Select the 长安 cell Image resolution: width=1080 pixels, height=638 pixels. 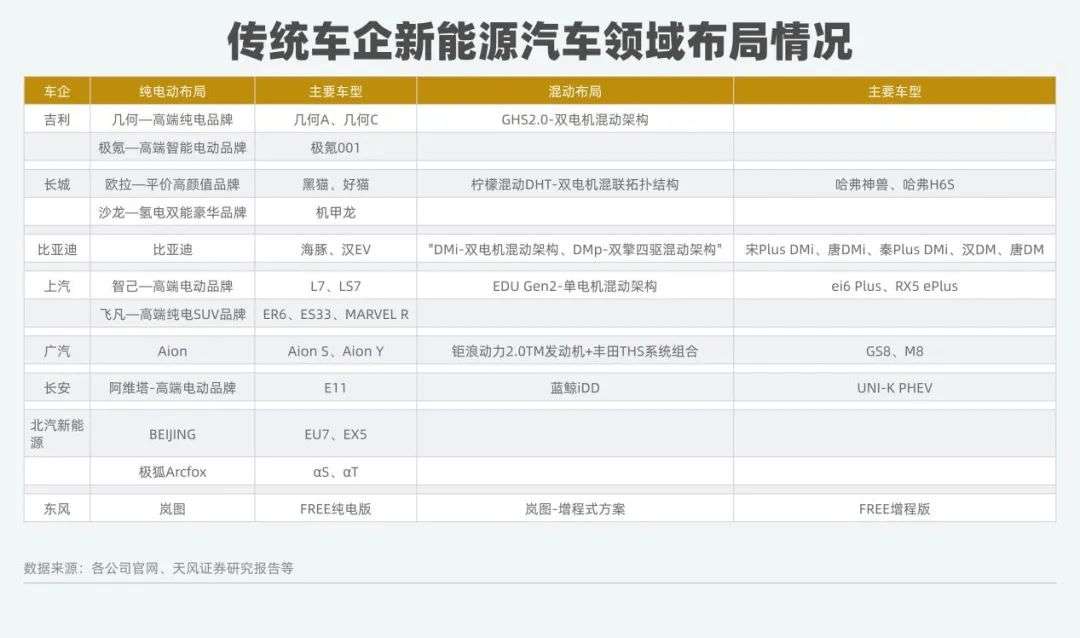(57, 388)
